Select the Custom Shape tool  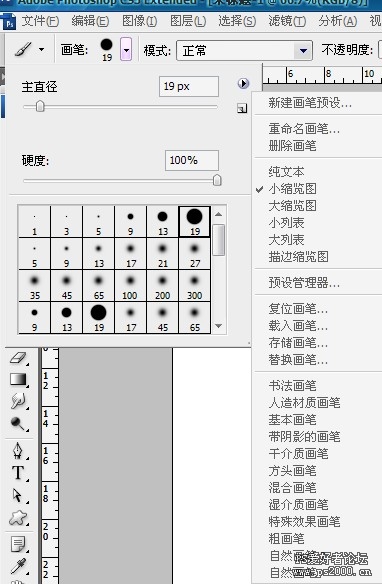18,517
